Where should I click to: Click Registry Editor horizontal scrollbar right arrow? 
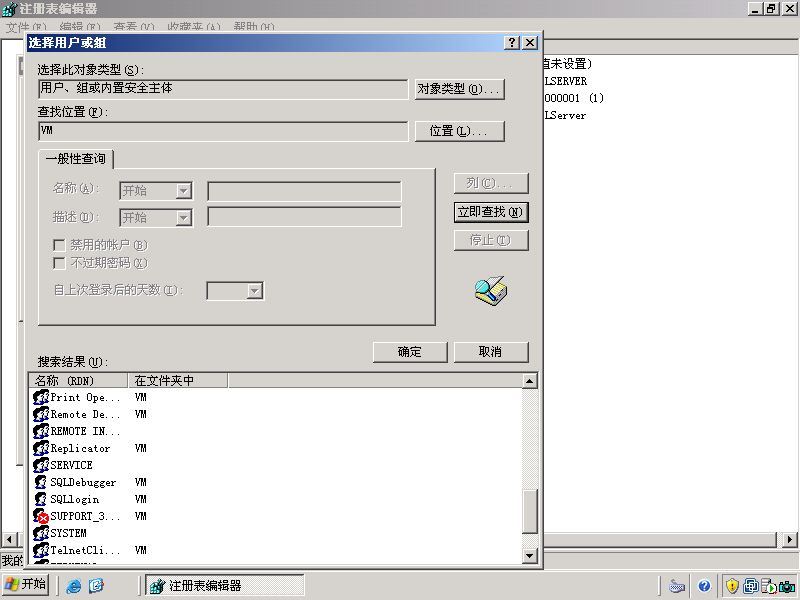point(789,539)
